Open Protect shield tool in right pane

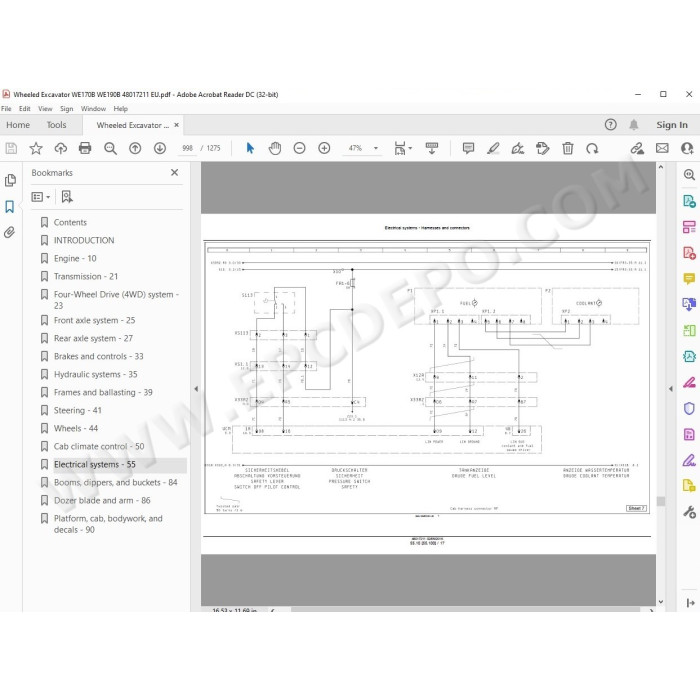pyautogui.click(x=689, y=408)
